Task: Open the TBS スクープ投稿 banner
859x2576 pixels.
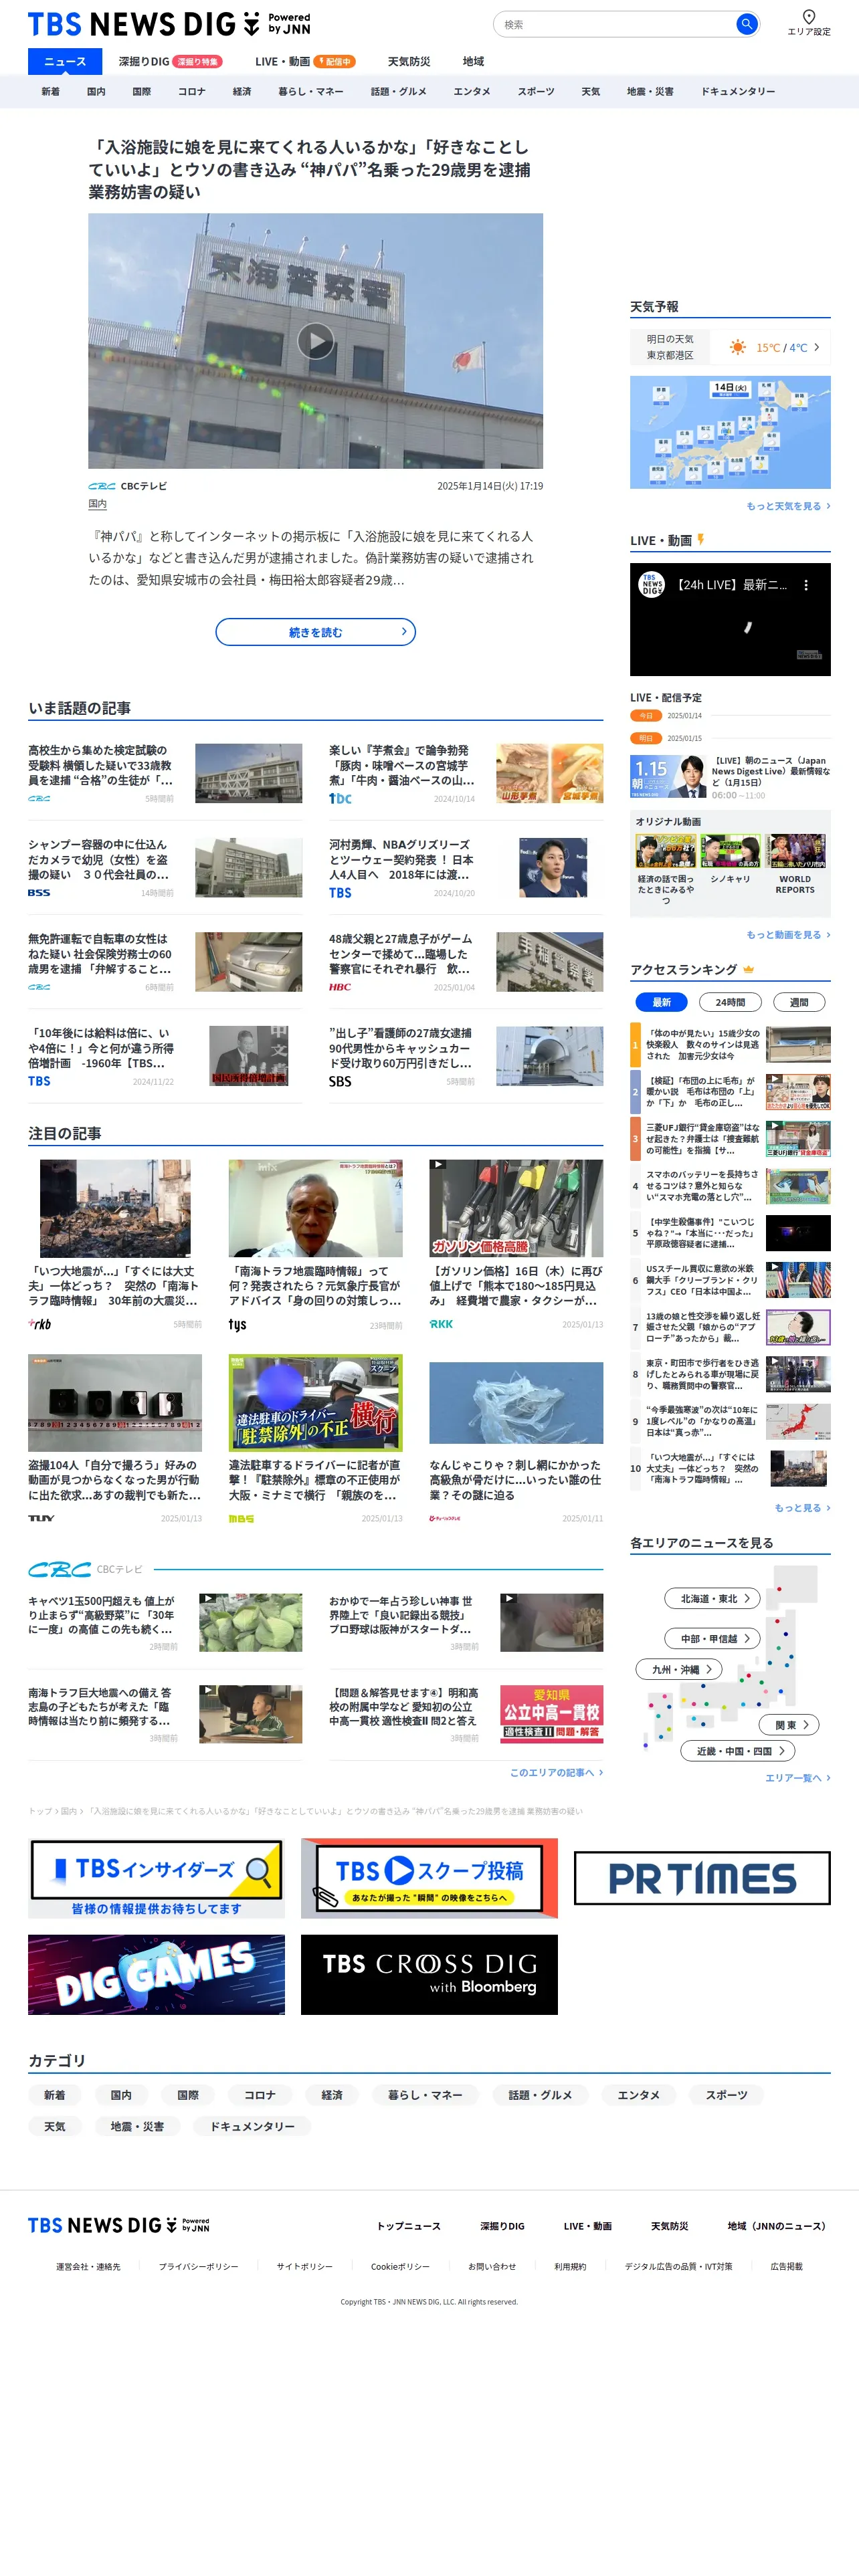Action: point(429,1878)
